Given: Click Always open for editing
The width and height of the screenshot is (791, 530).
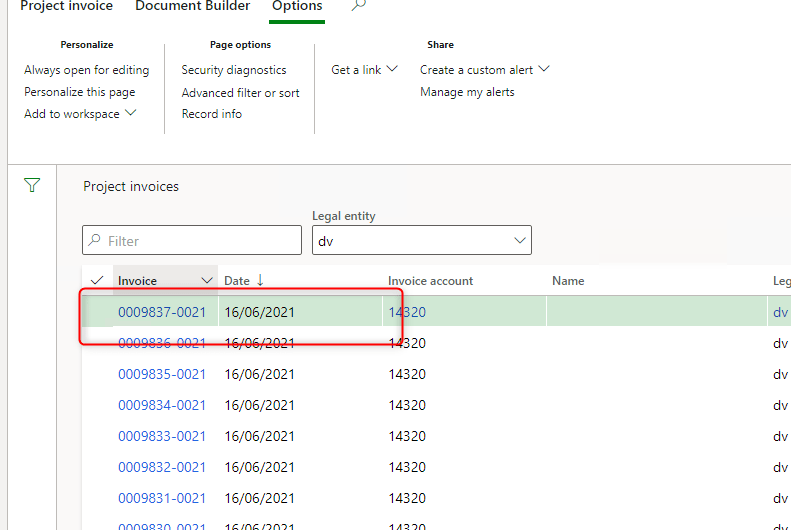Looking at the screenshot, I should (x=86, y=70).
